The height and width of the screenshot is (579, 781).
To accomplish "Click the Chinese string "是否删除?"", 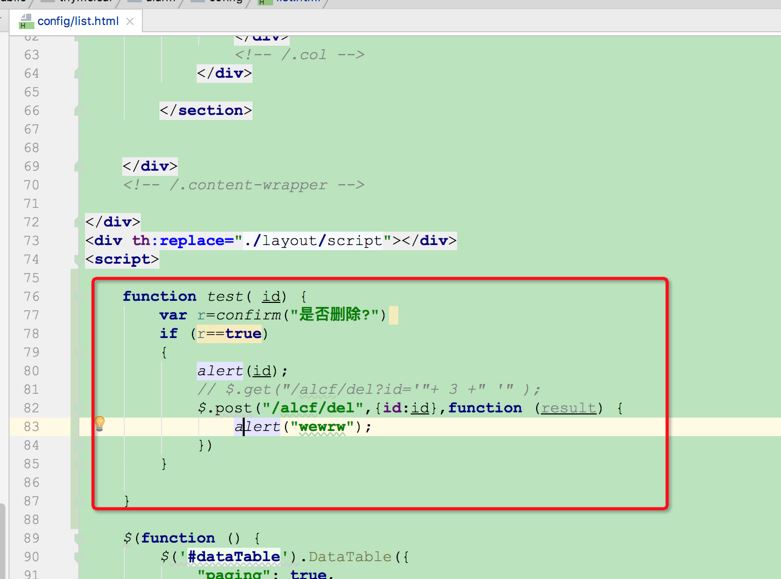I will (335, 315).
